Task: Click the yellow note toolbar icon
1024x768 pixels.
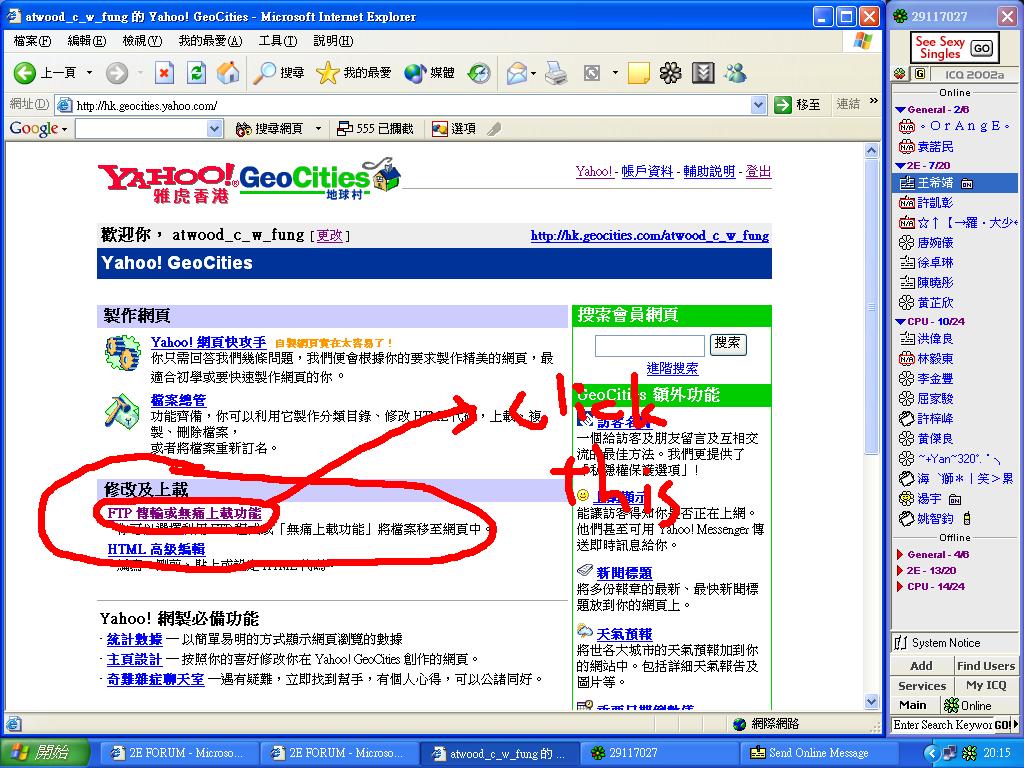Action: click(638, 72)
